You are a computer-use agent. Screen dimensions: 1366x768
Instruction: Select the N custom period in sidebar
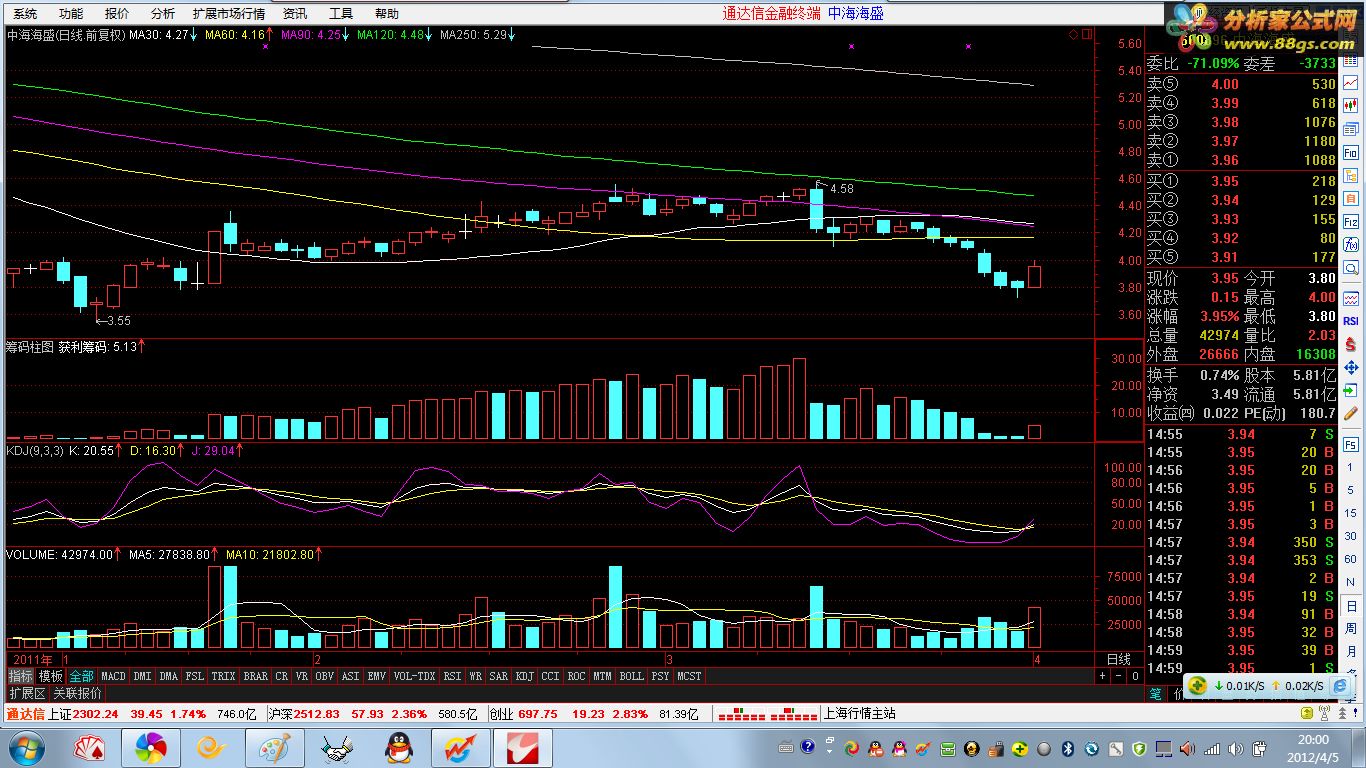pyautogui.click(x=1351, y=584)
